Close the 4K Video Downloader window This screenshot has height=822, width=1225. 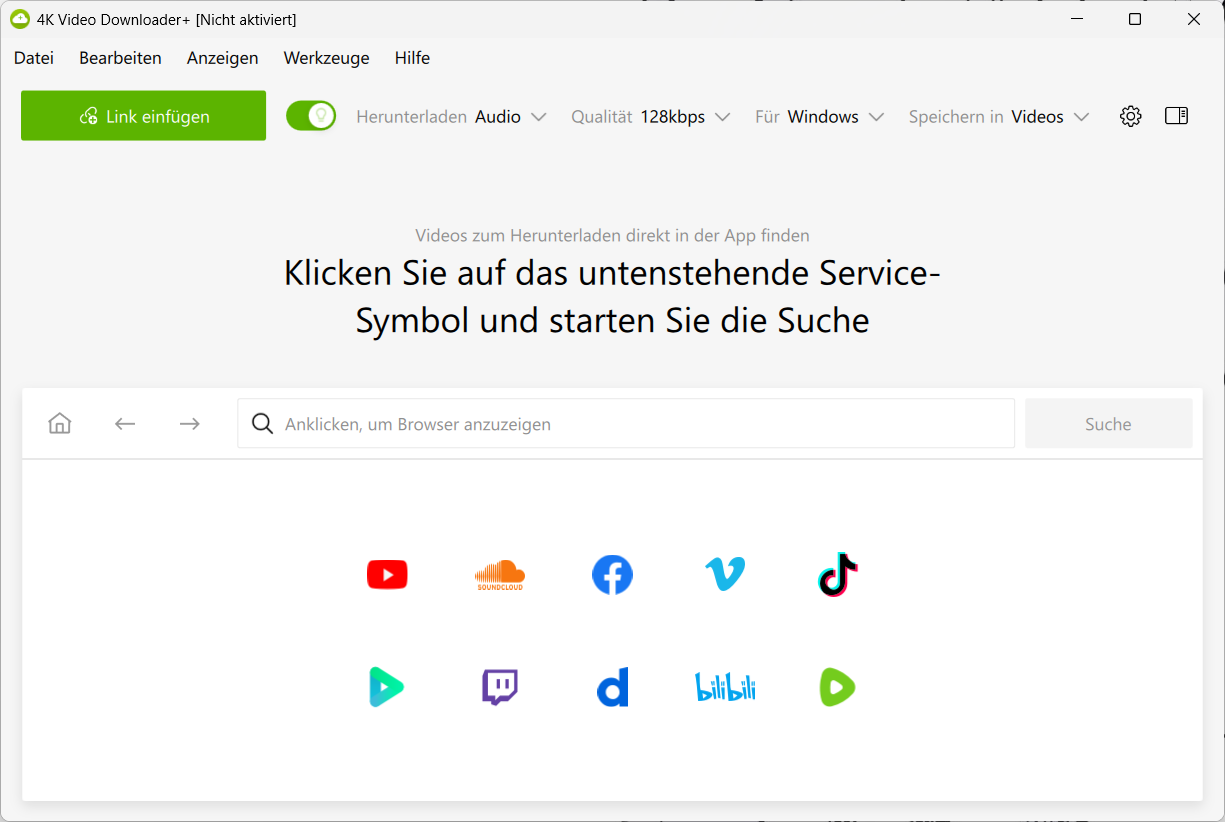pyautogui.click(x=1194, y=19)
